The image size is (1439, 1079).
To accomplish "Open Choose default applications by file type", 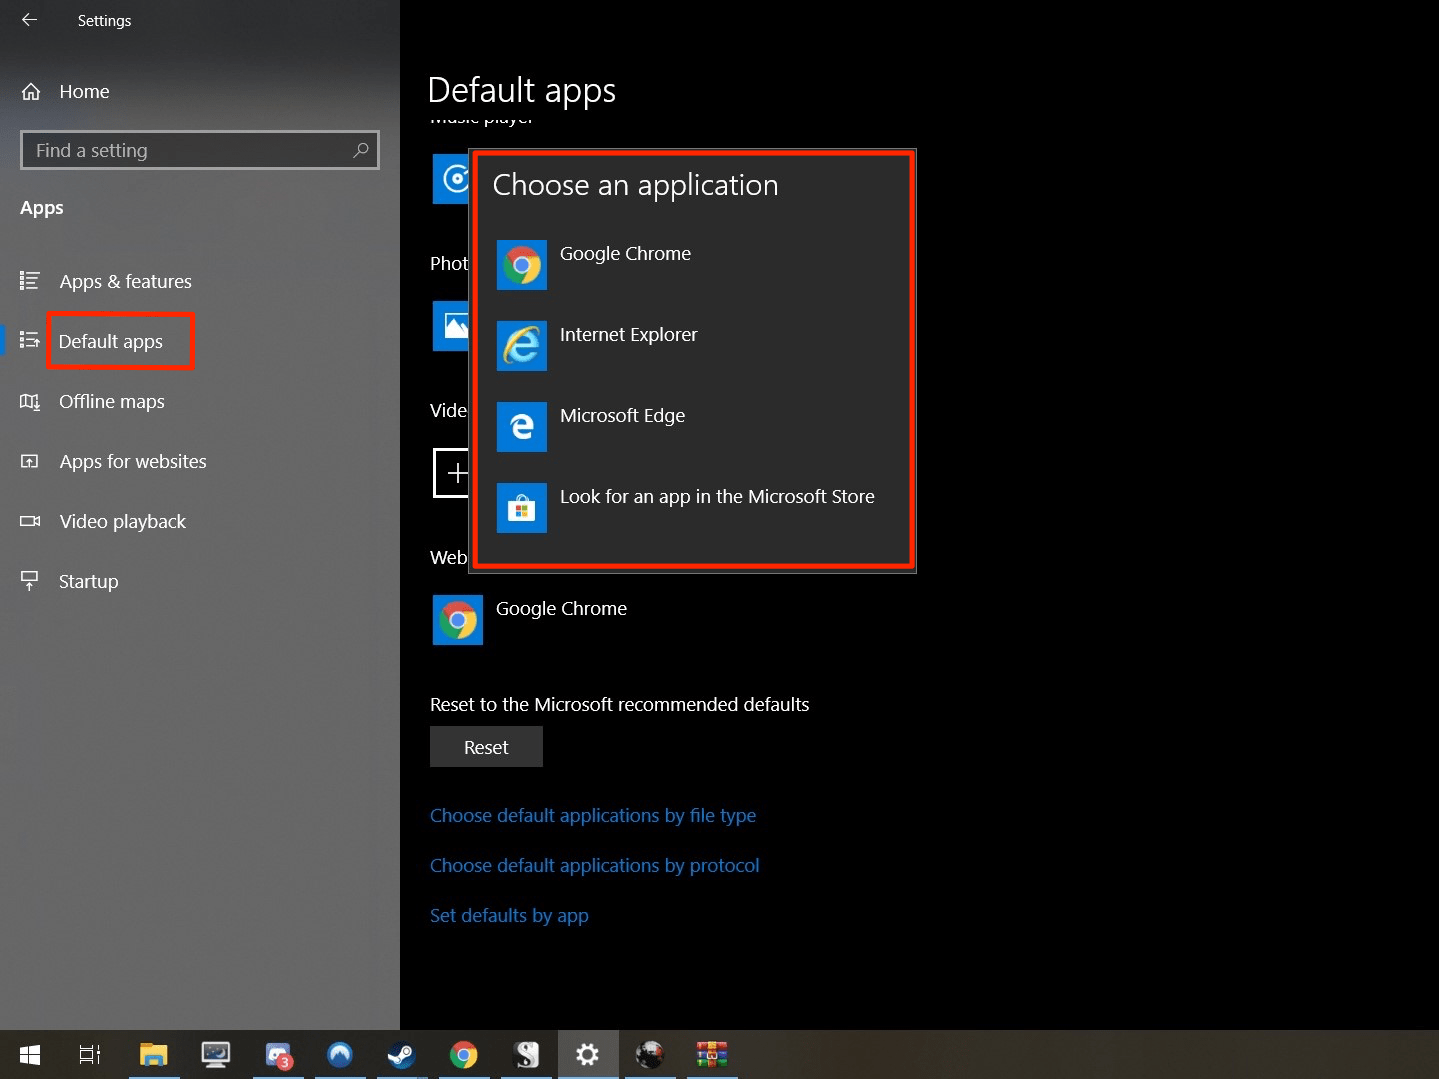I will 593,816.
